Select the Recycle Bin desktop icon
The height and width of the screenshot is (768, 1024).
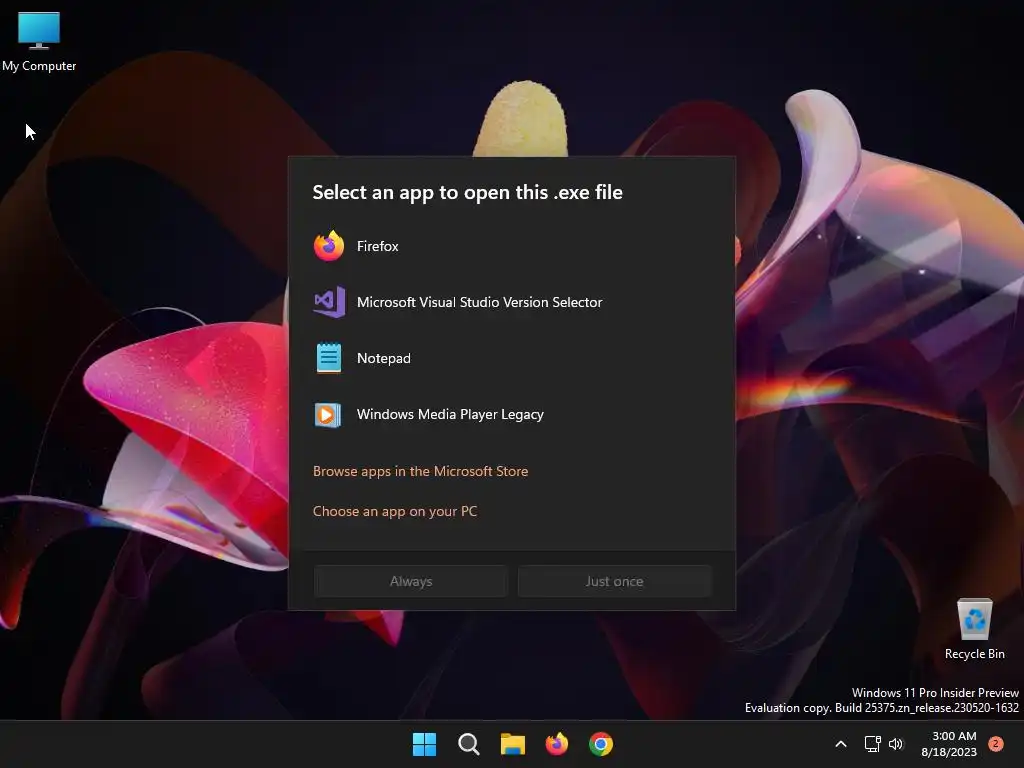[974, 628]
